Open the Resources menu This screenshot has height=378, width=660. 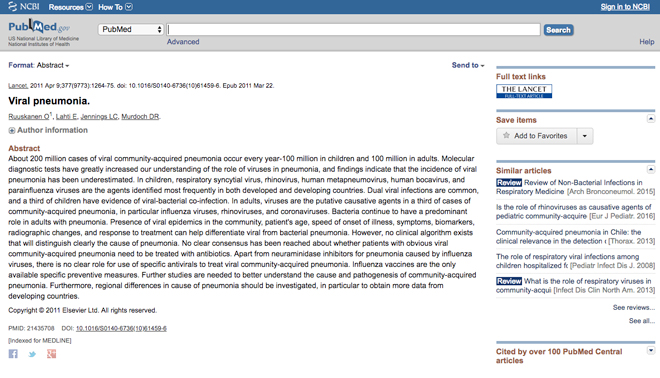pos(70,7)
